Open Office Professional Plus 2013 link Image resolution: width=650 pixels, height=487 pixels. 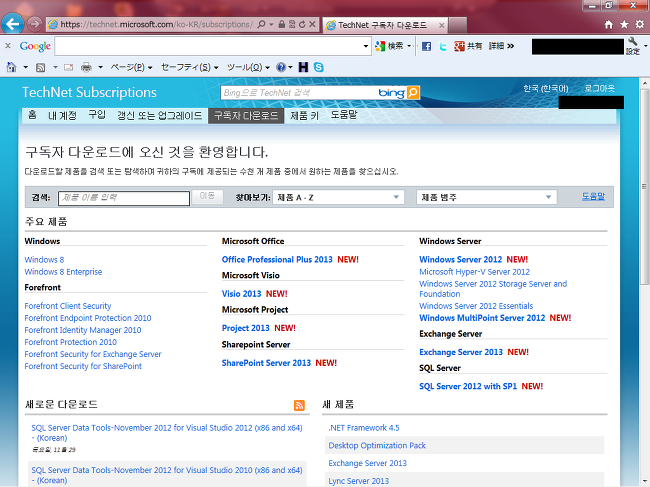click(x=277, y=259)
